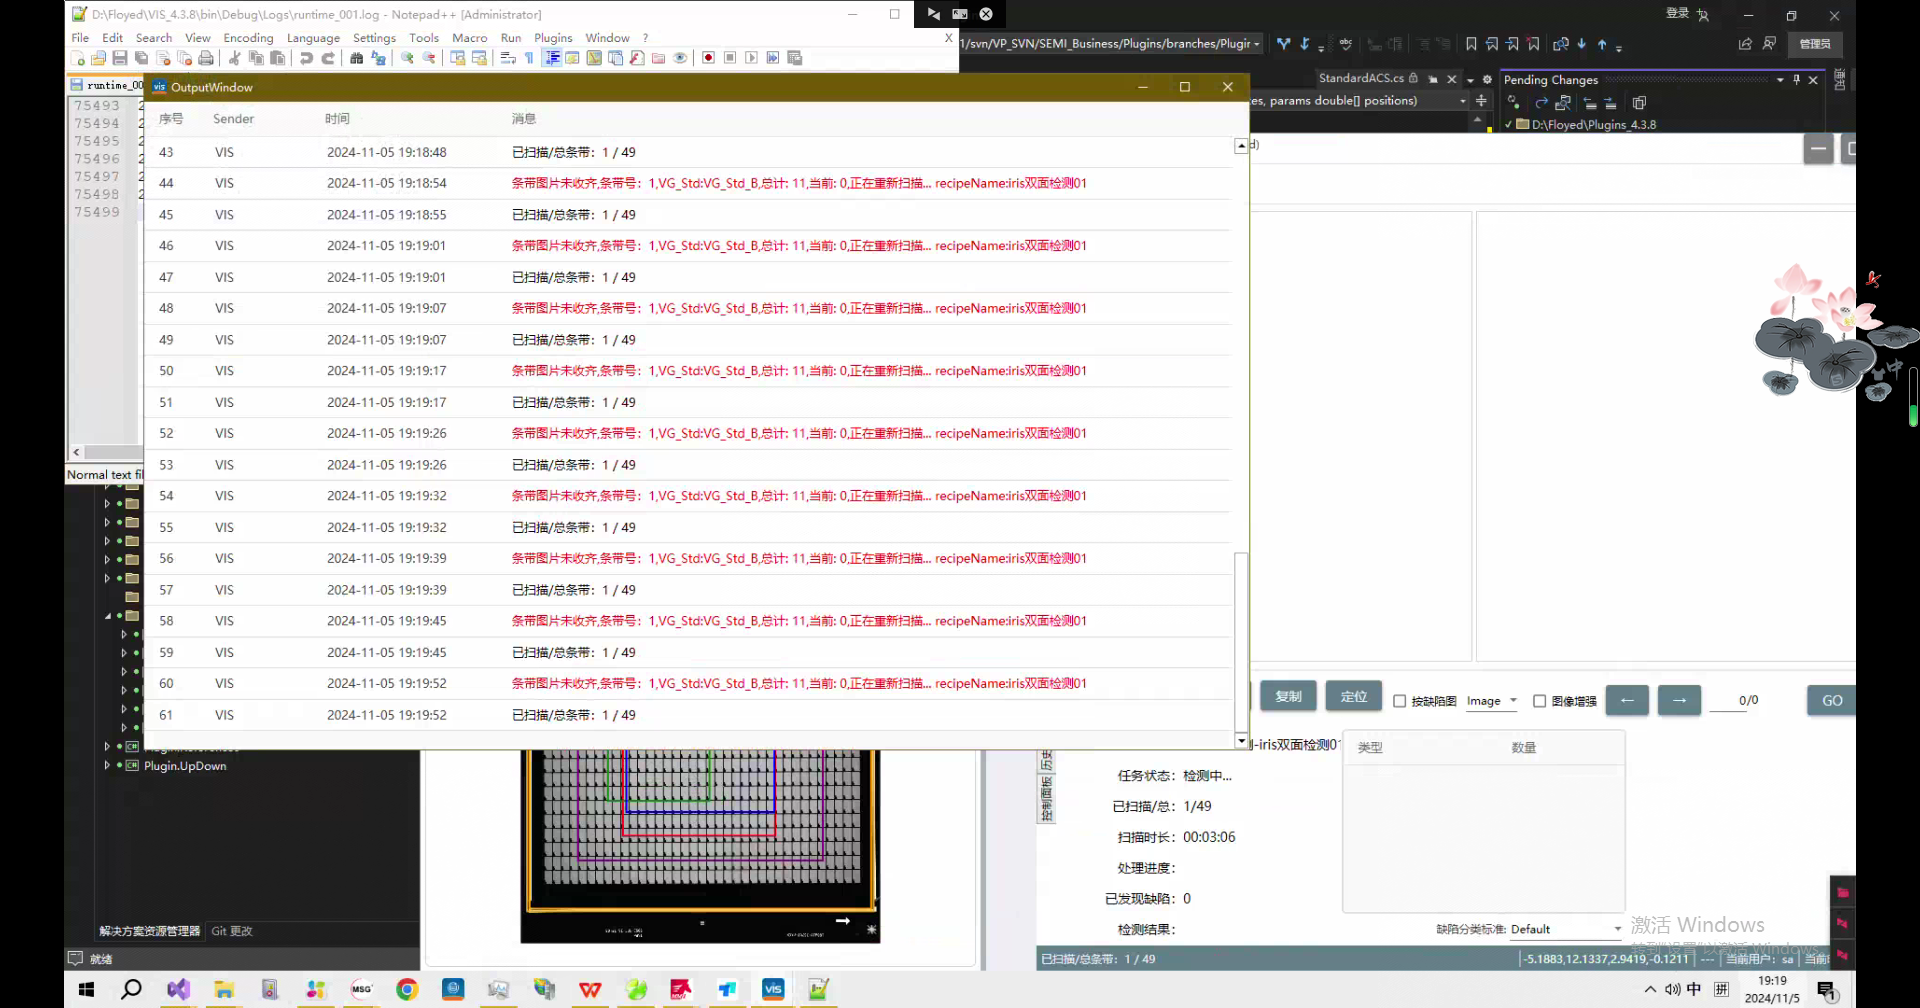This screenshot has height=1008, width=1920.
Task: Click Clear bookmarks icon in Visual Studio
Action: (1534, 44)
